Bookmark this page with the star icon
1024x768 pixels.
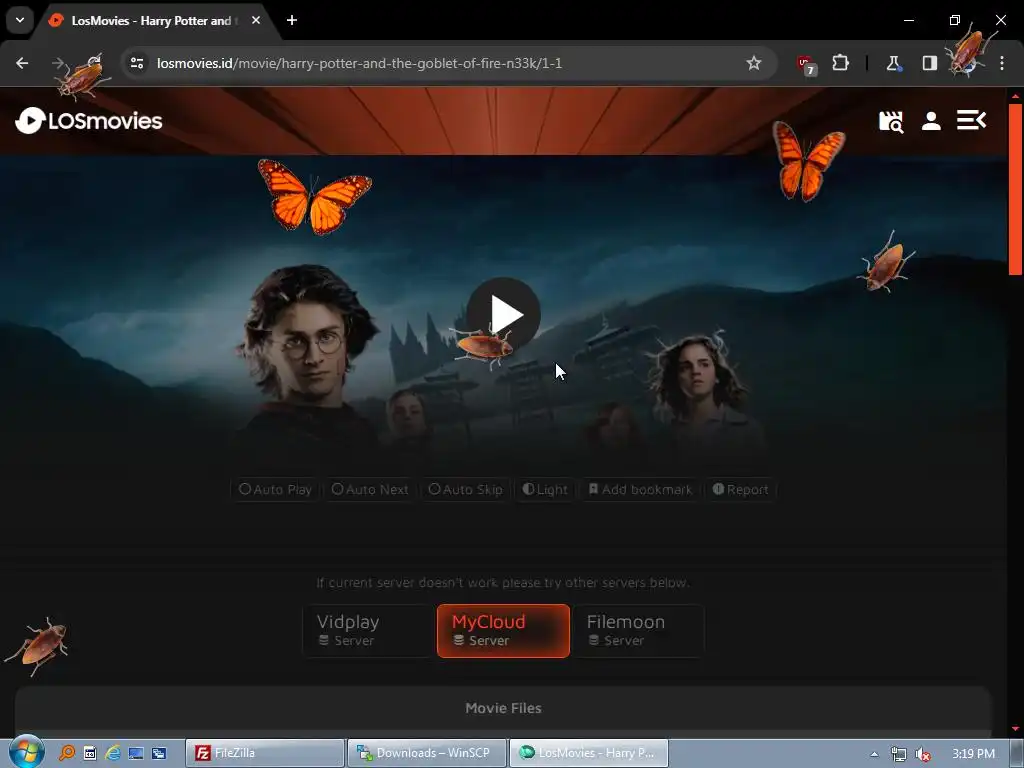[x=754, y=63]
